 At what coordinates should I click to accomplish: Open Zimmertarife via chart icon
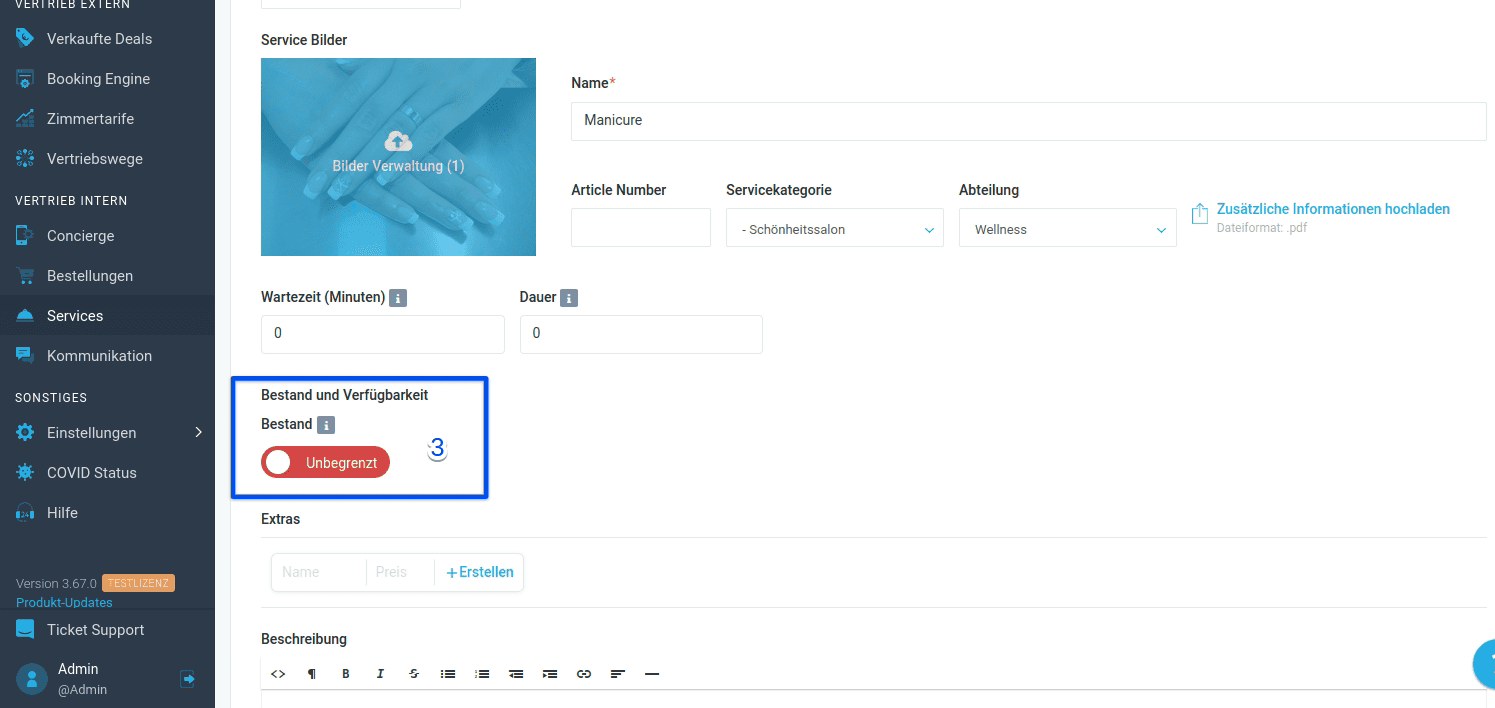point(25,119)
